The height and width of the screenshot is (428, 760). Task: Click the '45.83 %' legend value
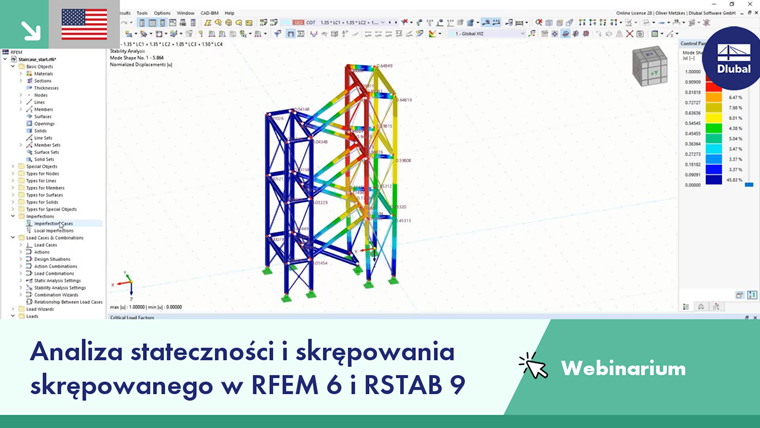pos(734,180)
